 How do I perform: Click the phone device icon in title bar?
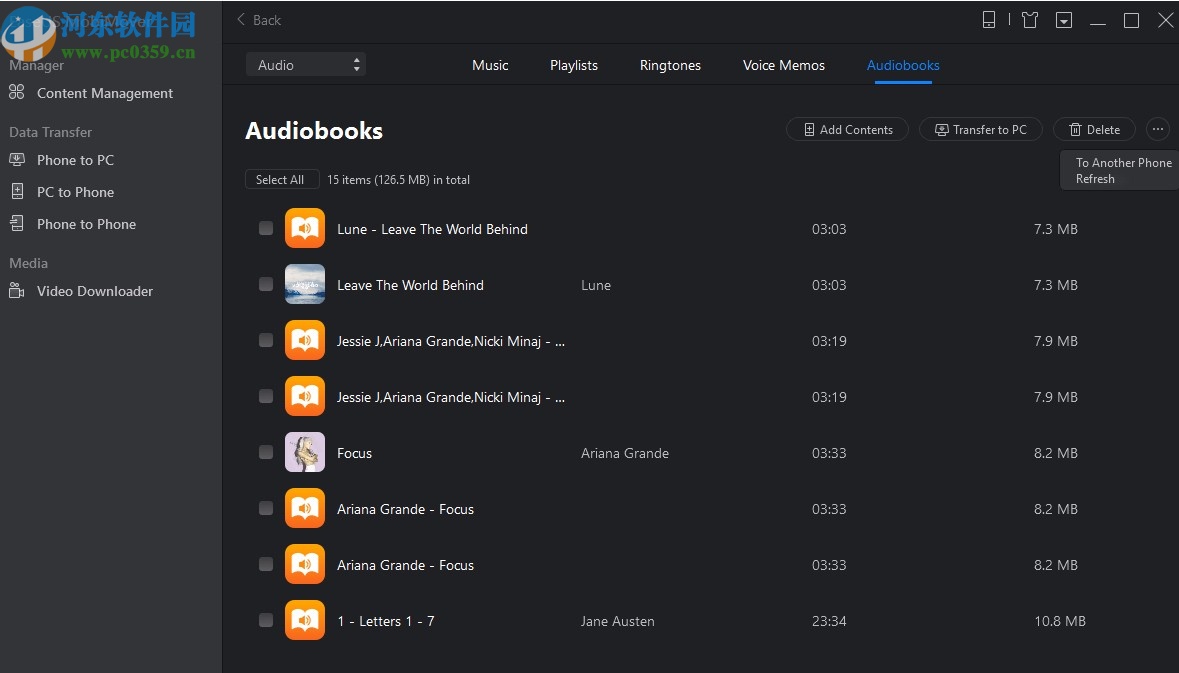tap(988, 20)
